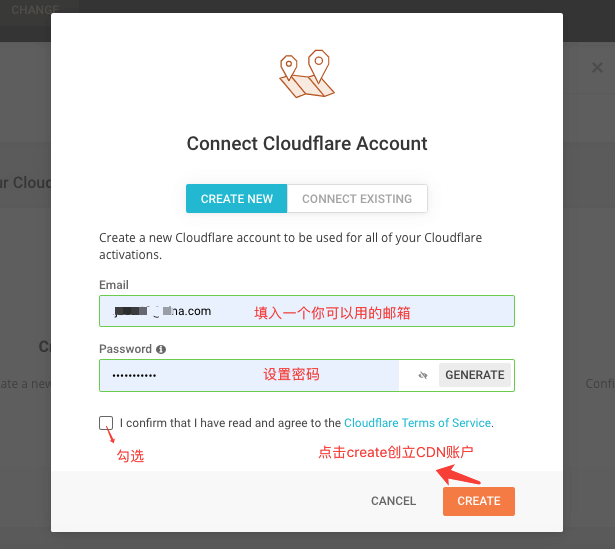Select the CREATE NEW tab
This screenshot has width=615, height=549.
click(x=237, y=199)
